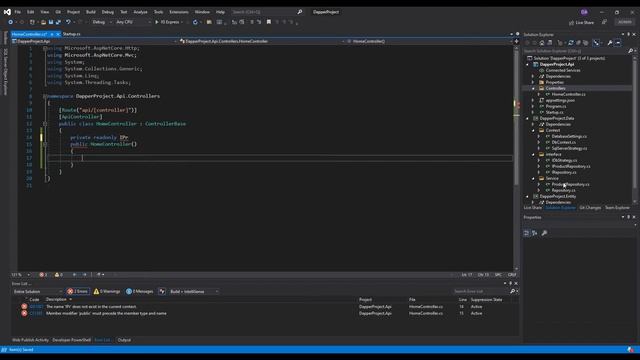
Task: Close the HomeController.cs tab
Action: [58, 34]
